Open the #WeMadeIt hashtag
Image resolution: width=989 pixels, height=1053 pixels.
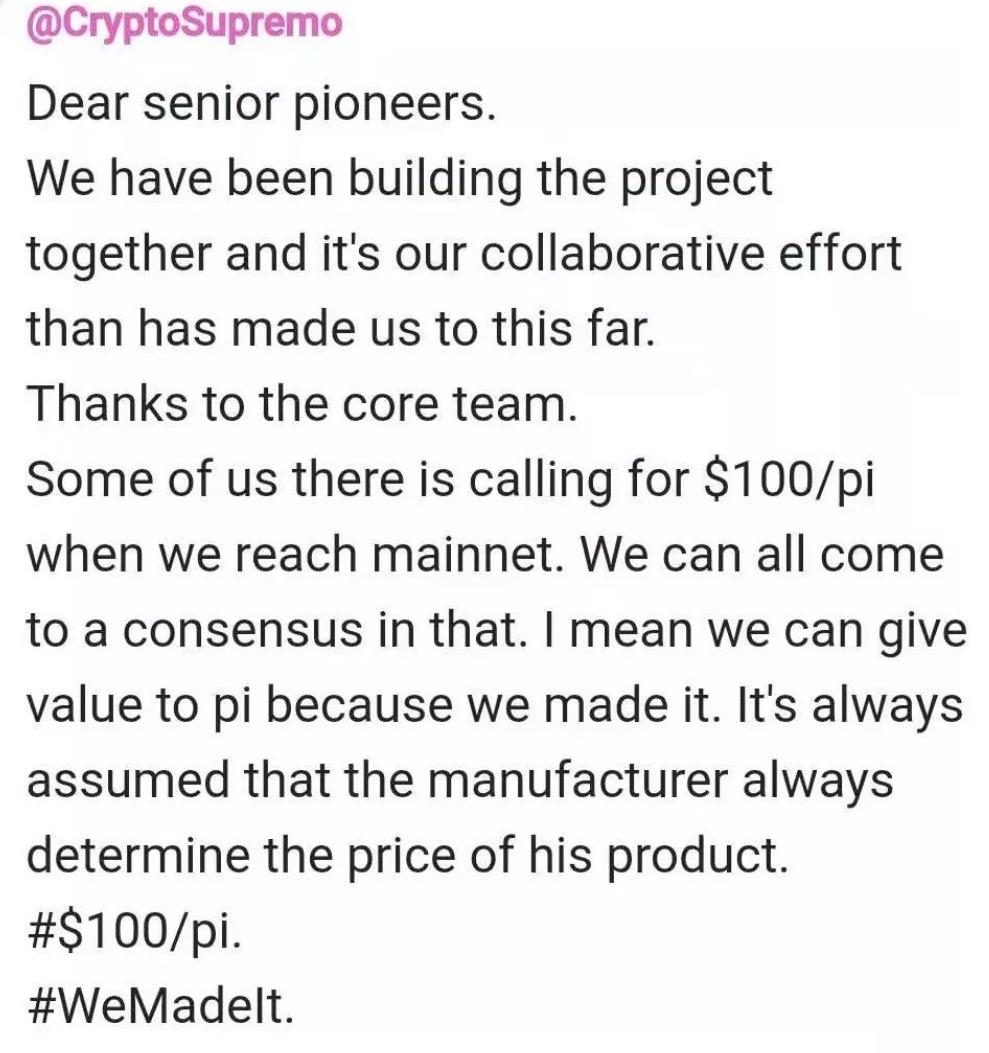(161, 1006)
